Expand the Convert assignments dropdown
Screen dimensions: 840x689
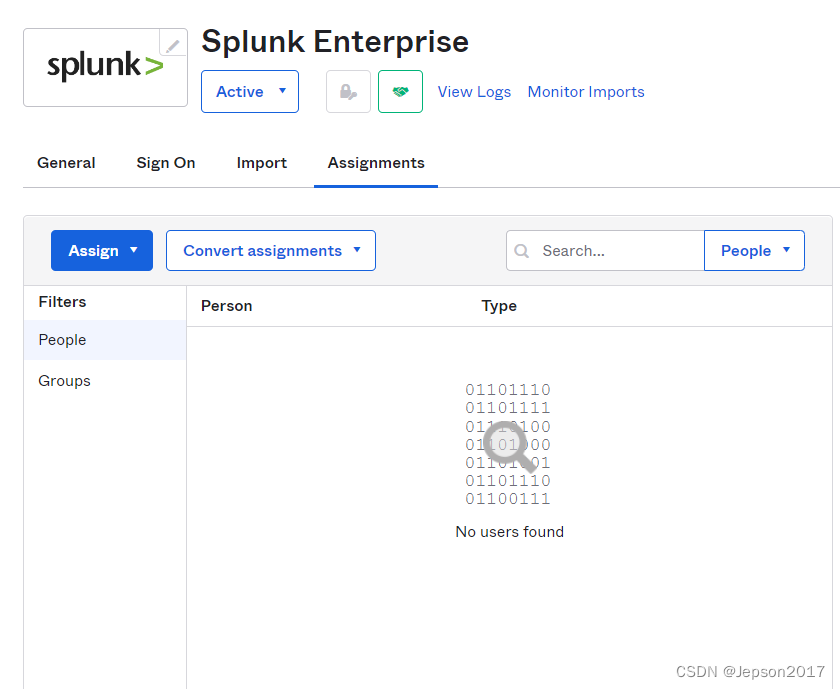point(271,251)
